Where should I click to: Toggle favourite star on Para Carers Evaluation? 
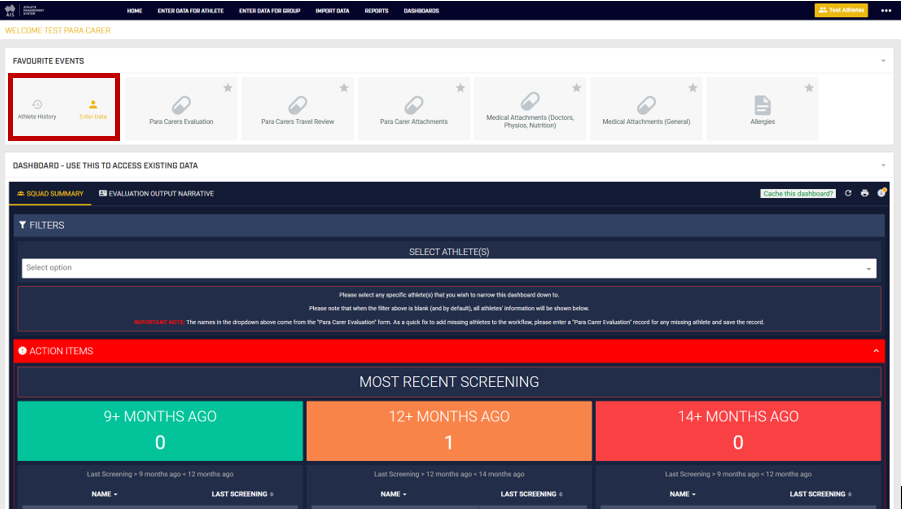228,88
